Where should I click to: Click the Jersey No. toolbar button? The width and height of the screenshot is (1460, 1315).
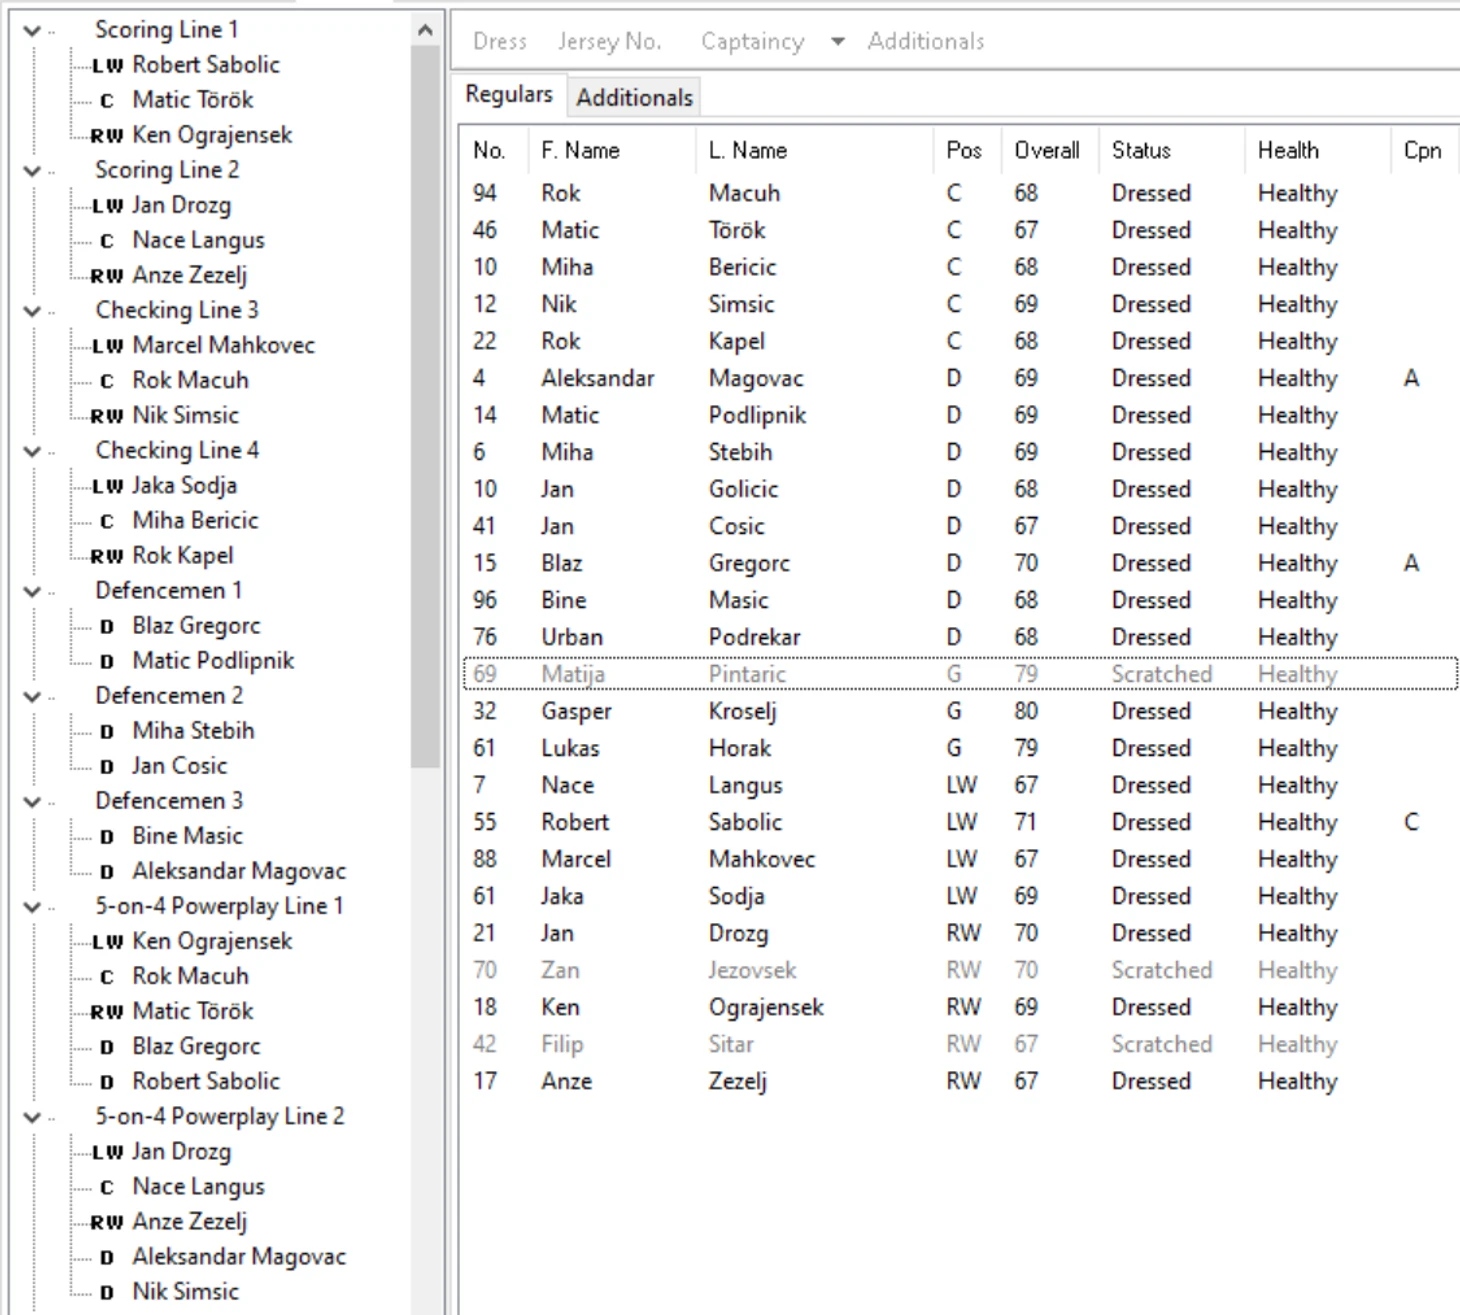click(610, 41)
